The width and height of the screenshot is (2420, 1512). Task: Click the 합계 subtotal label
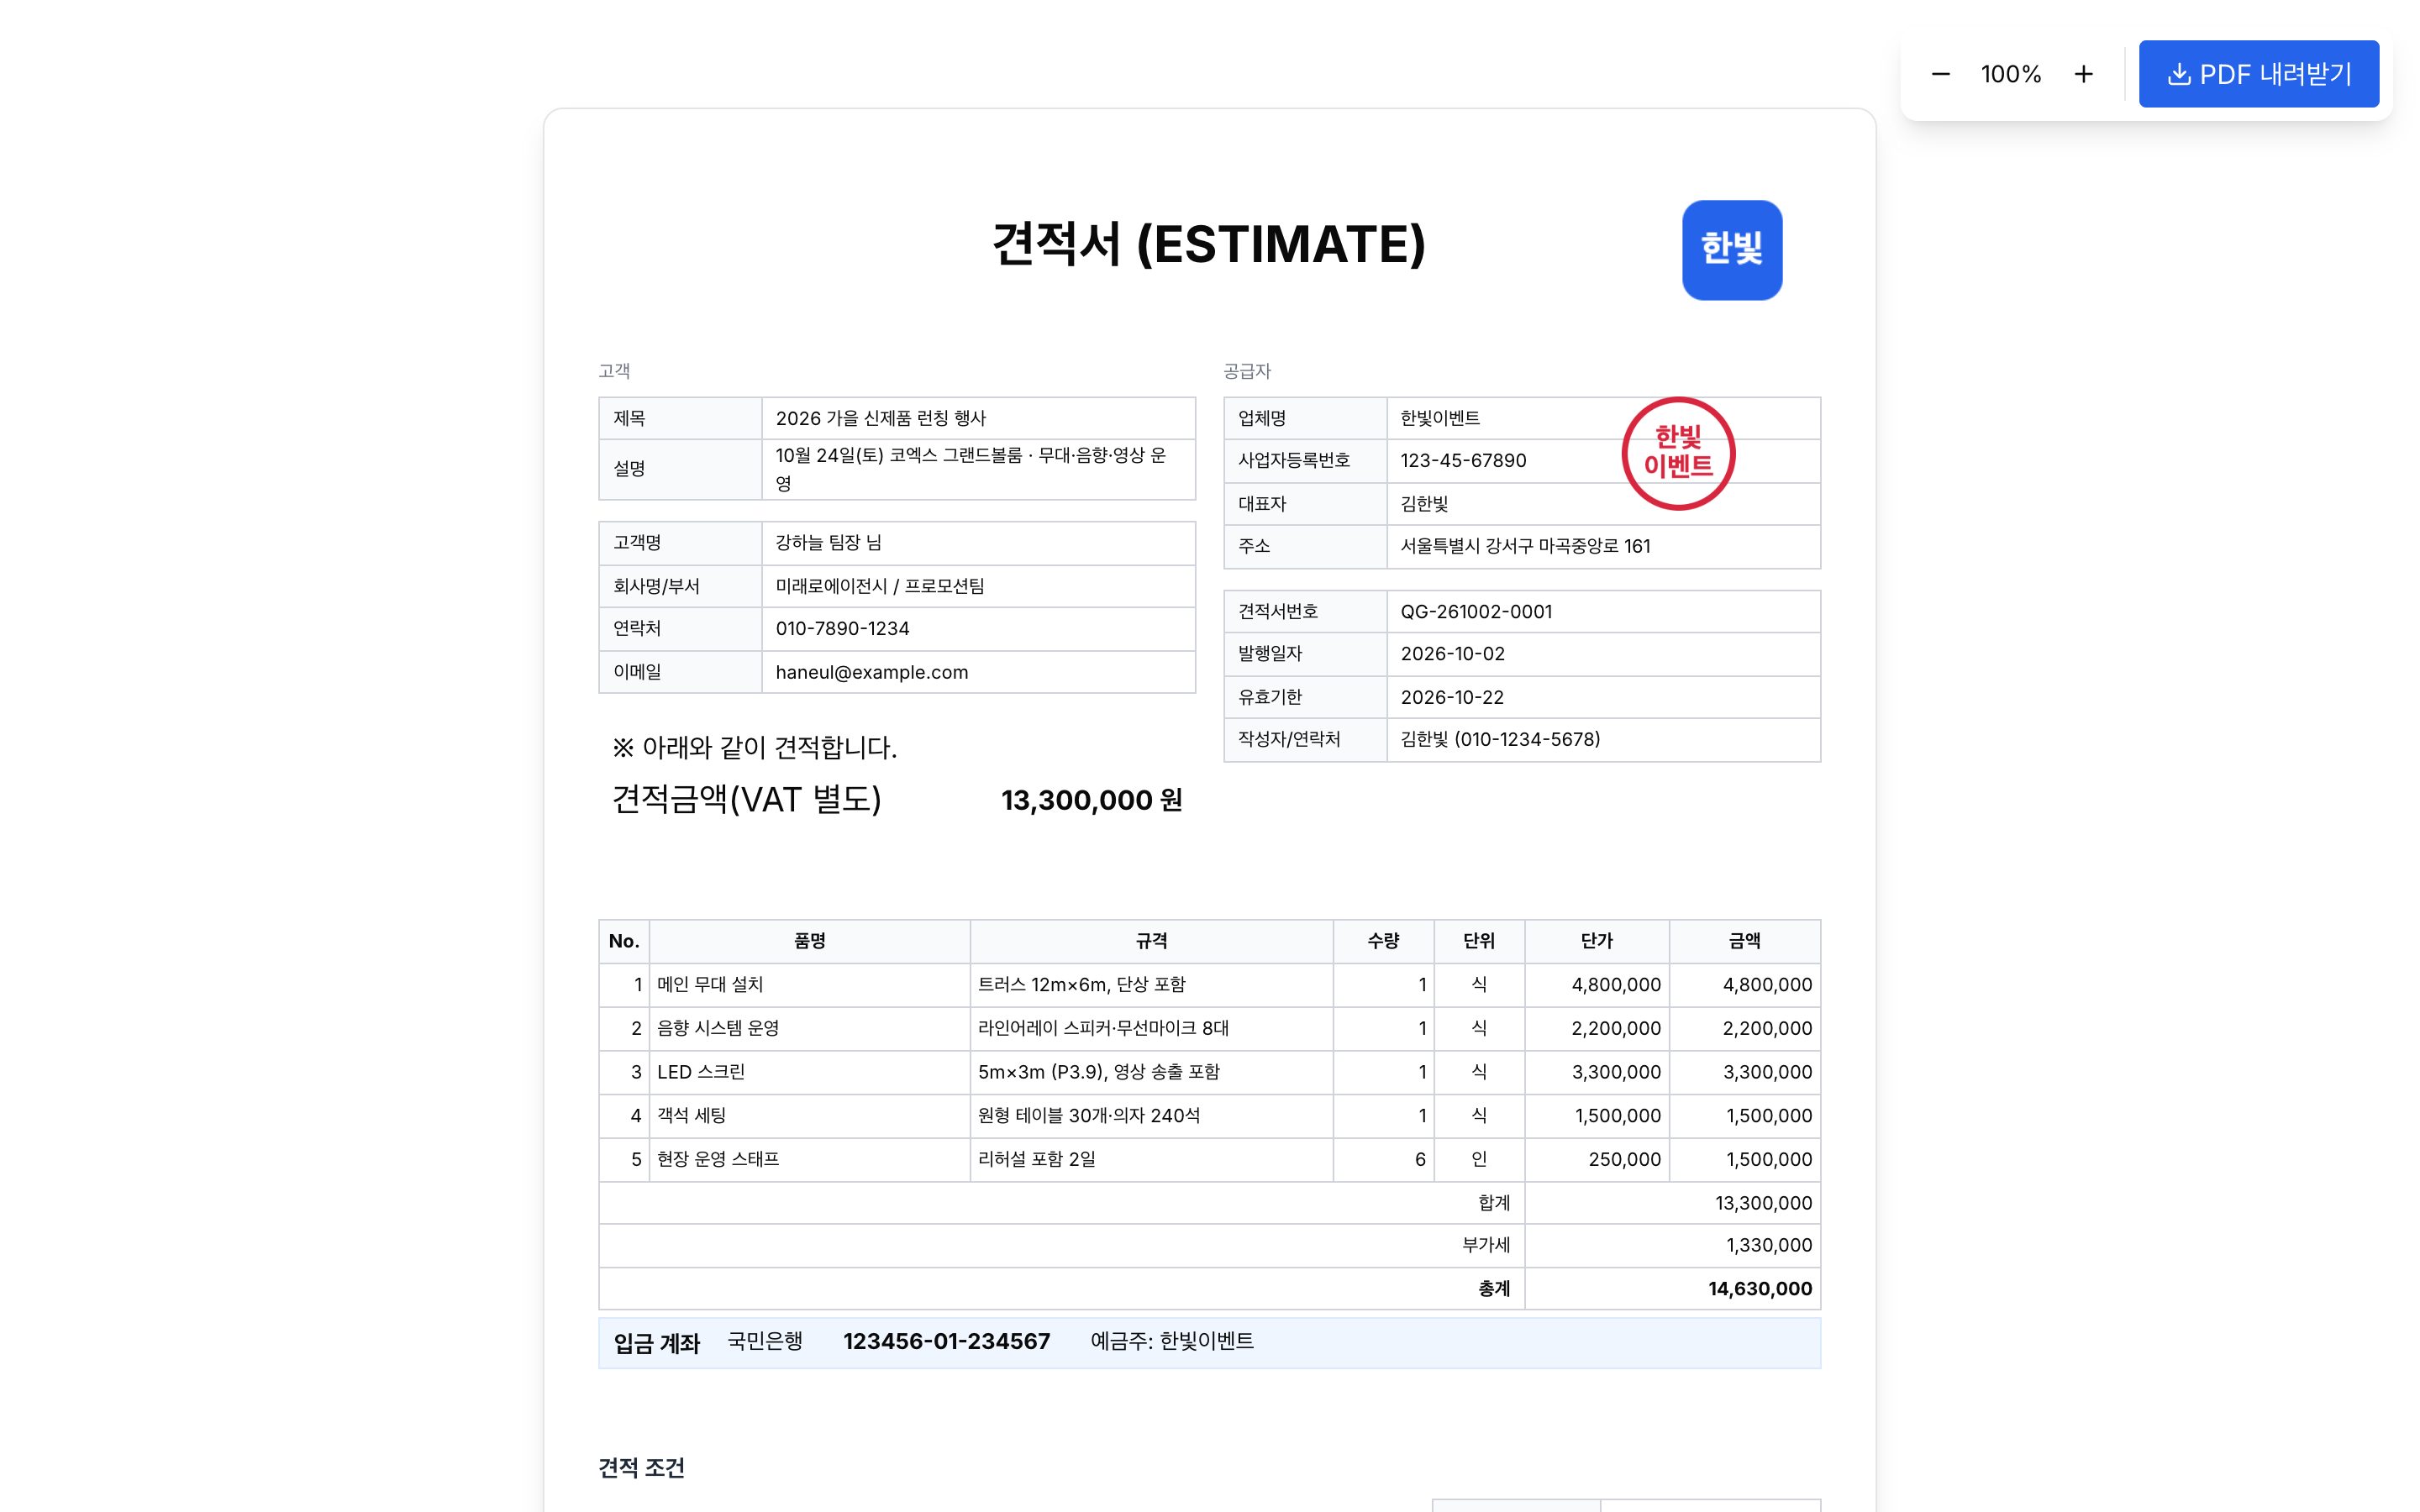[1494, 1203]
